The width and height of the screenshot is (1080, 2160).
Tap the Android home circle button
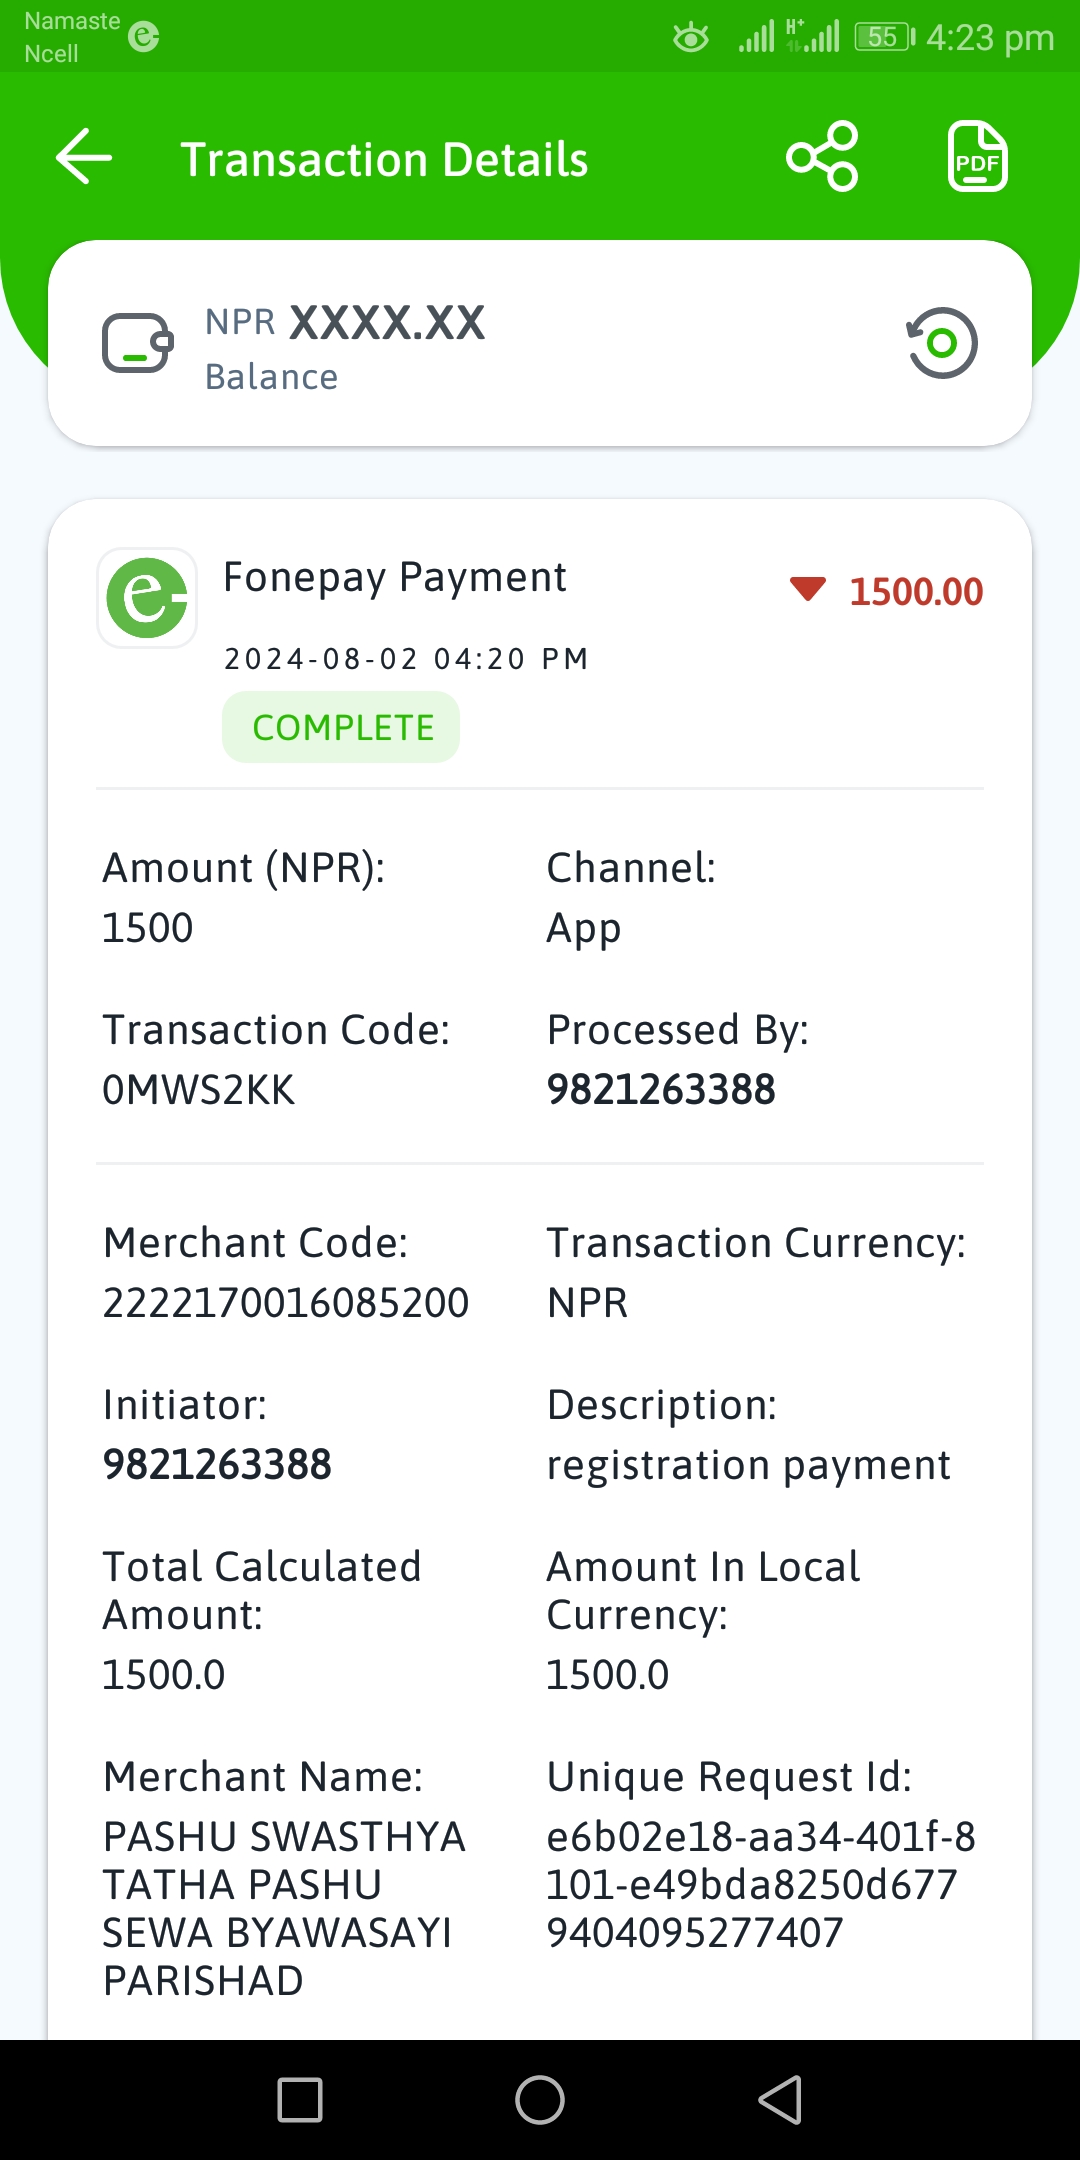(x=540, y=2100)
